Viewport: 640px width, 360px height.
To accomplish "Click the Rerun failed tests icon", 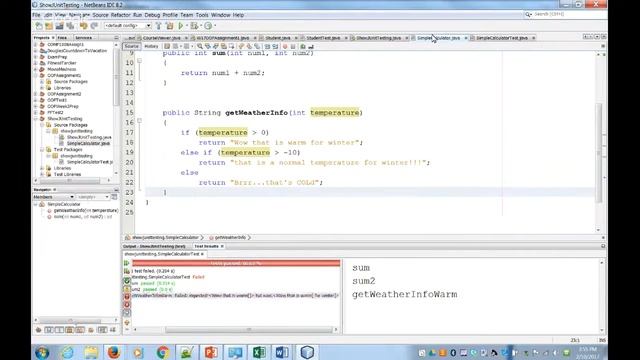I will [127, 271].
